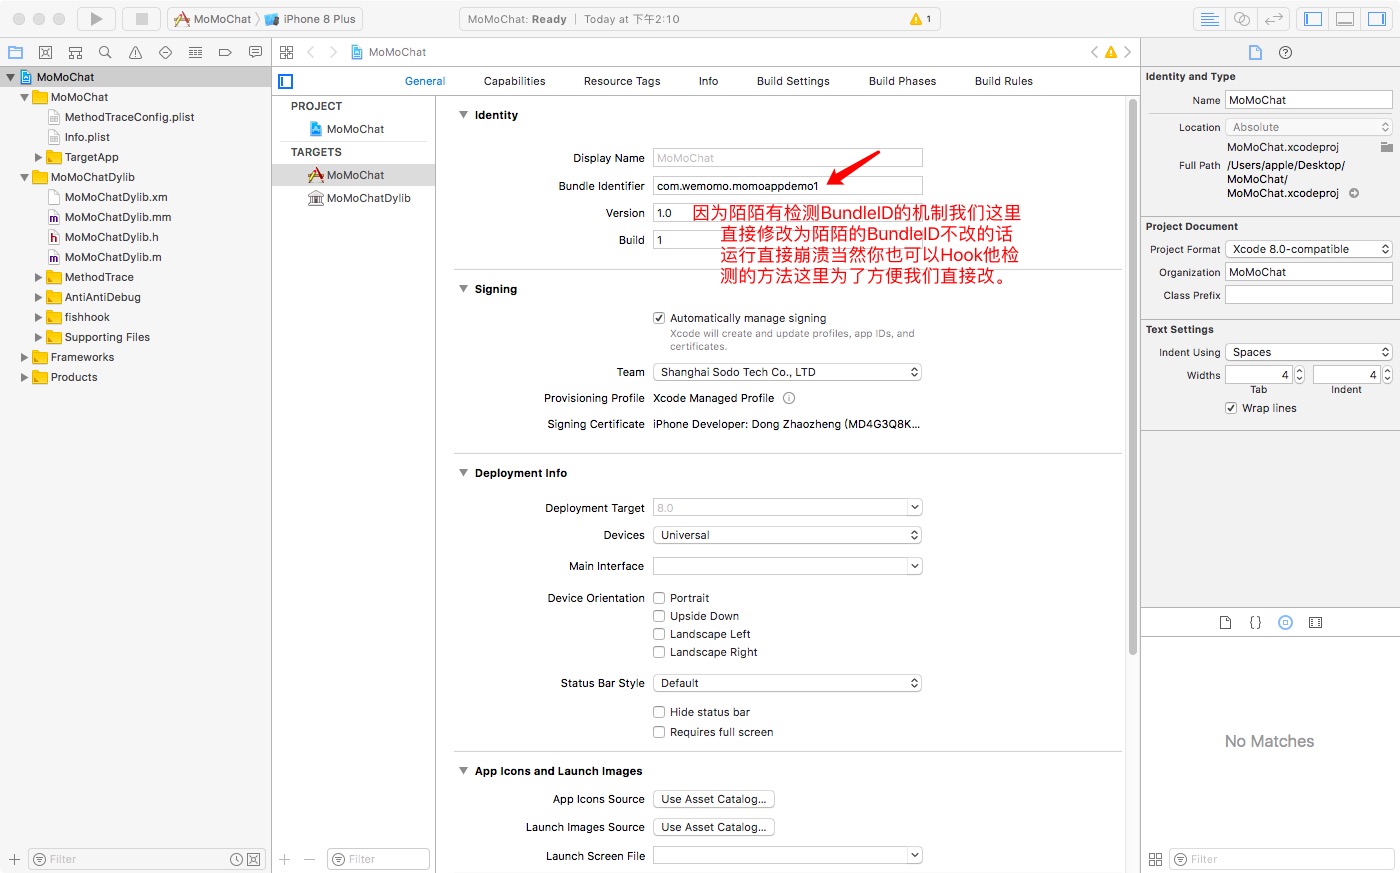Click the warning badge in the activity bar
The width and height of the screenshot is (1400, 873).
point(920,19)
